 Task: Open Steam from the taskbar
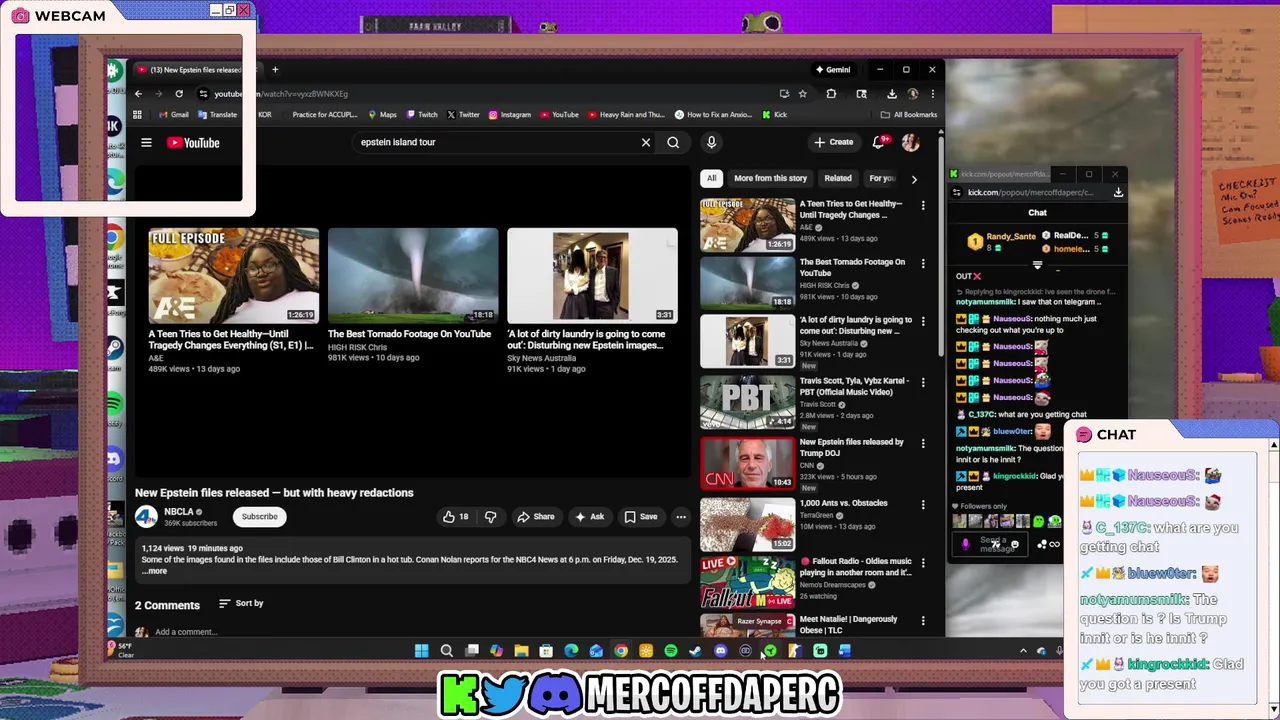pos(695,651)
